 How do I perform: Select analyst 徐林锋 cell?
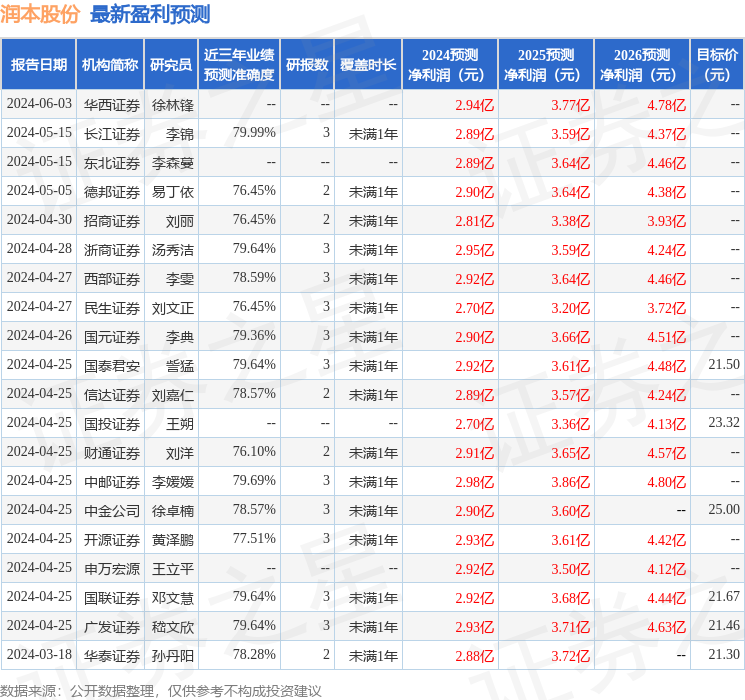pos(173,105)
